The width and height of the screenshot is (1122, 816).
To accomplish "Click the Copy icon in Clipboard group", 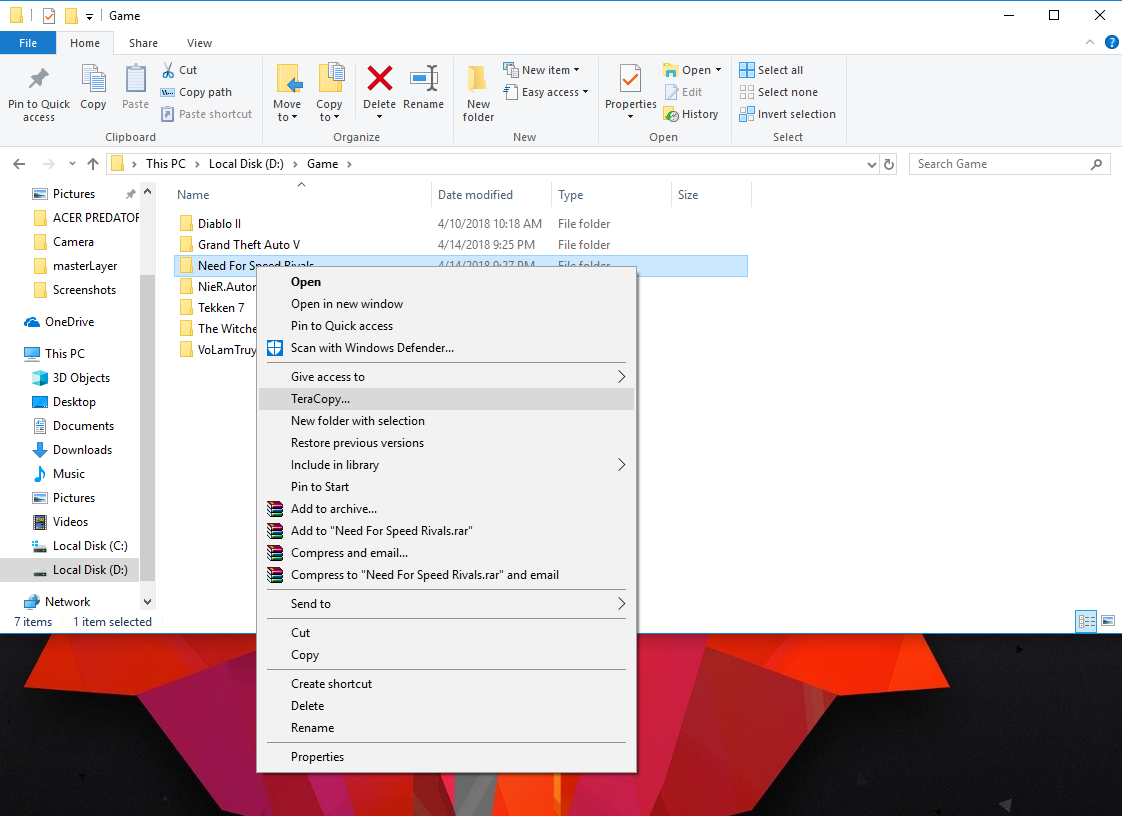I will coord(93,79).
